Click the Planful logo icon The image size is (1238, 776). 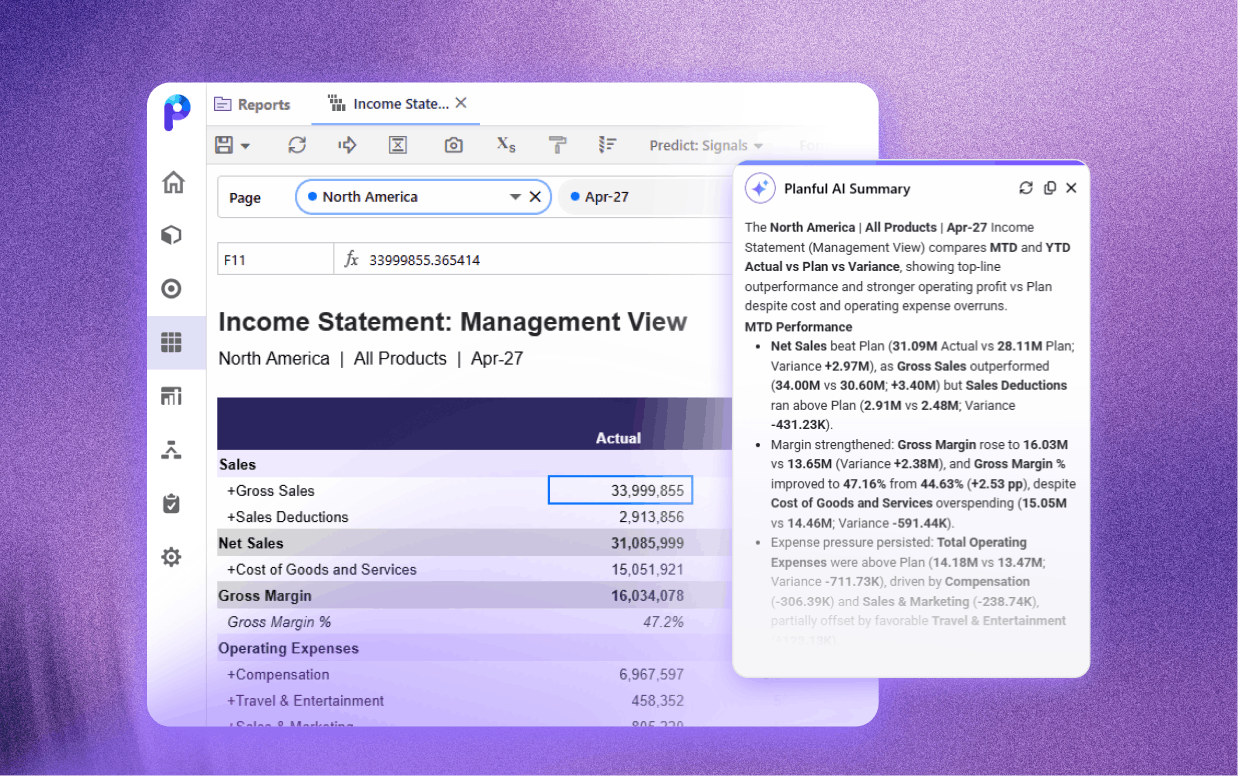pos(176,112)
